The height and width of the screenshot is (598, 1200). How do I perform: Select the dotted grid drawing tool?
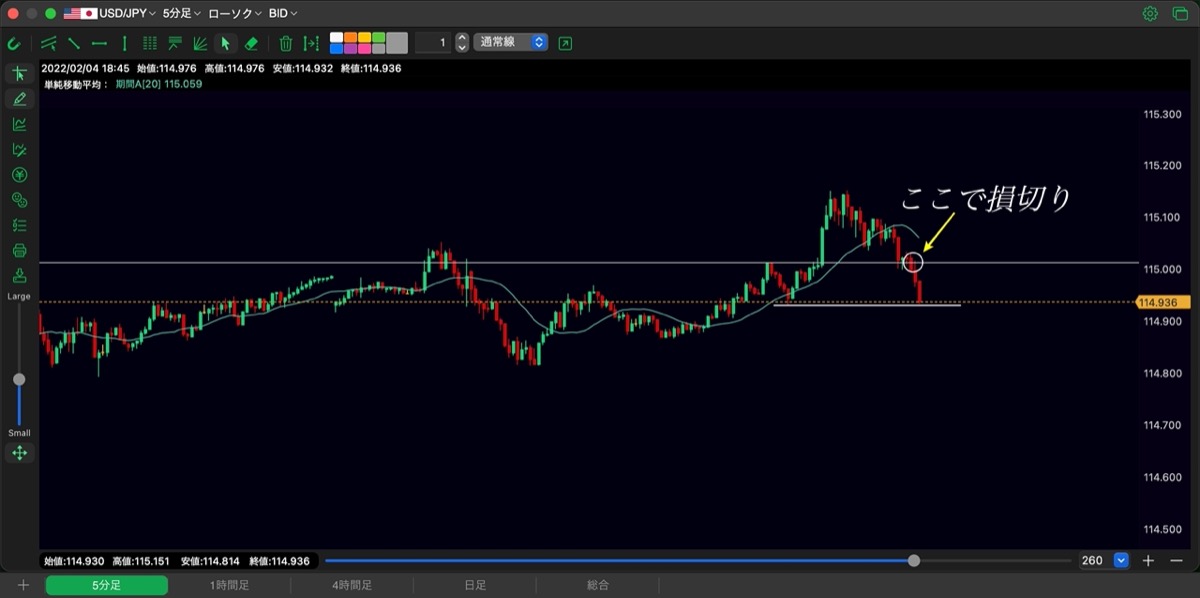point(150,43)
